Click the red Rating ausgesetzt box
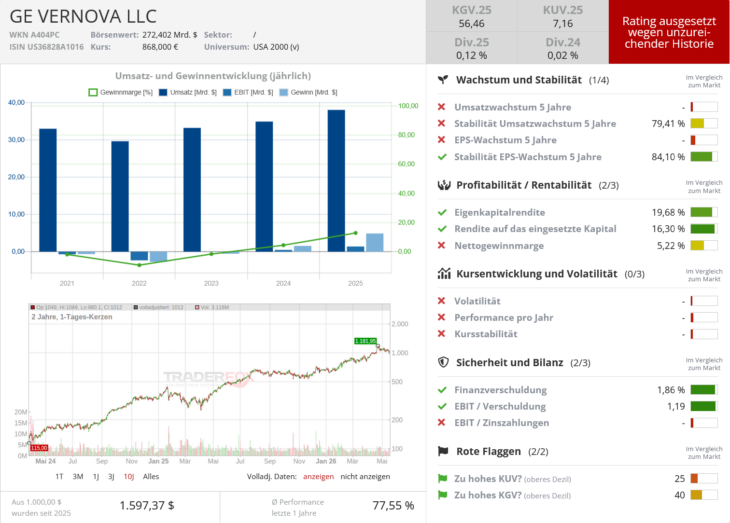 669,32
